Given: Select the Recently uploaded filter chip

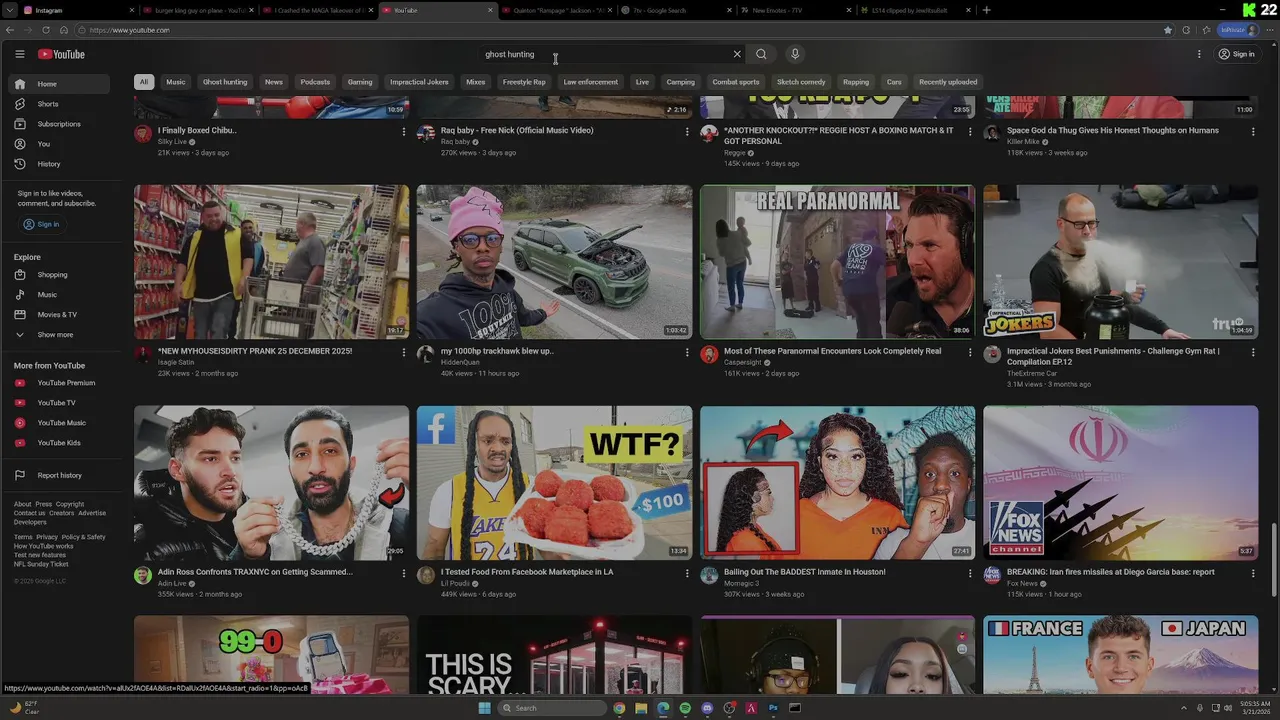Looking at the screenshot, I should pos(948,82).
